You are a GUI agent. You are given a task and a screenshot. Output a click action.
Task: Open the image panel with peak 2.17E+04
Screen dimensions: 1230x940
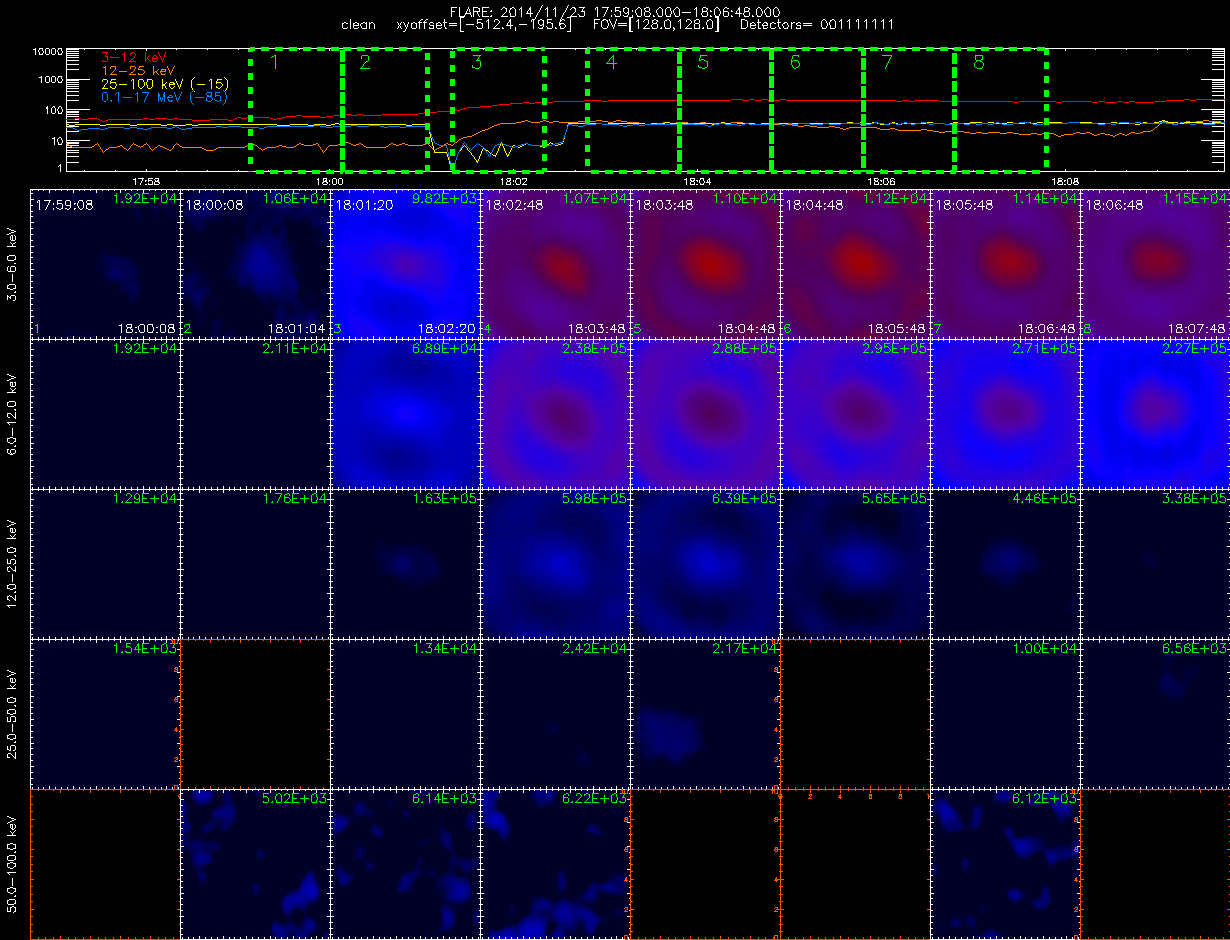pos(705,712)
